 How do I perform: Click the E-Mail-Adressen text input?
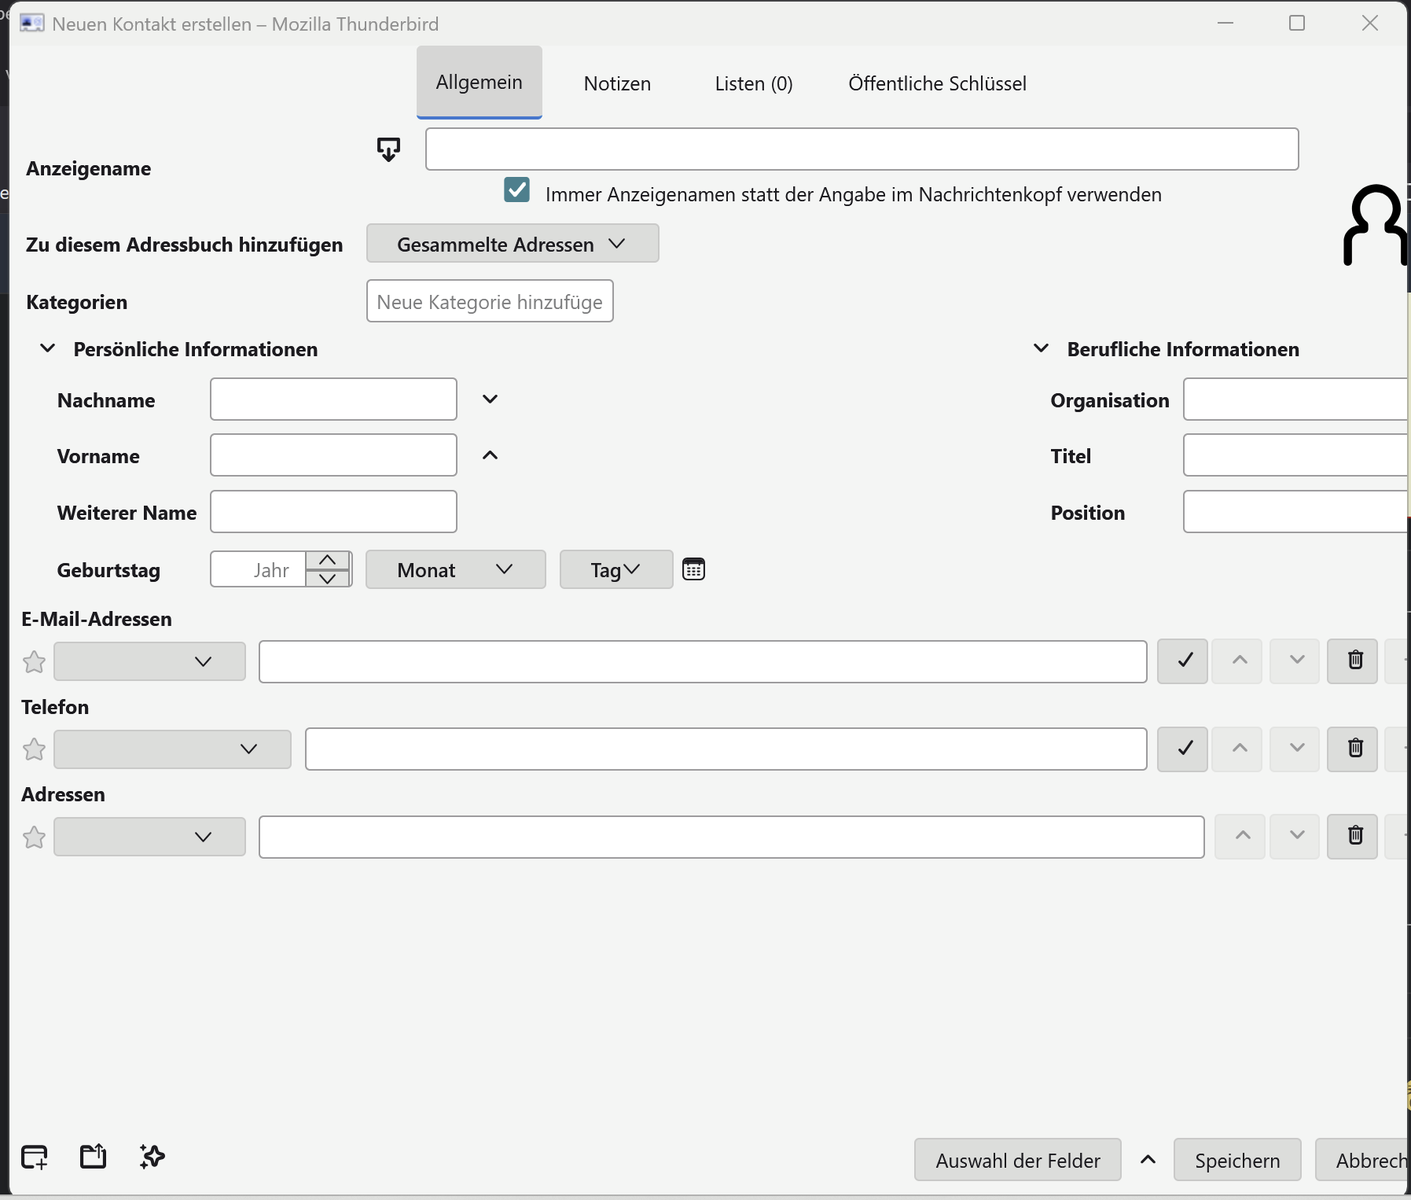pyautogui.click(x=703, y=662)
